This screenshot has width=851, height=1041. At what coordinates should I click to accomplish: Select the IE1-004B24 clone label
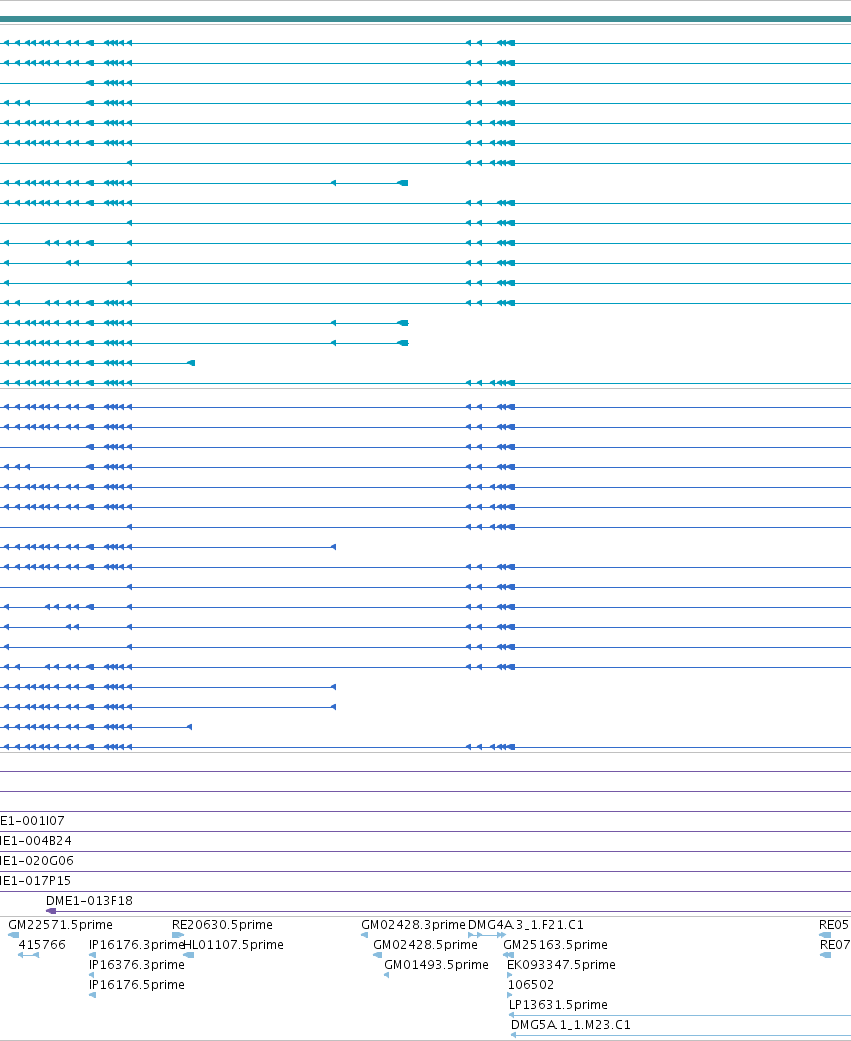[x=36, y=841]
